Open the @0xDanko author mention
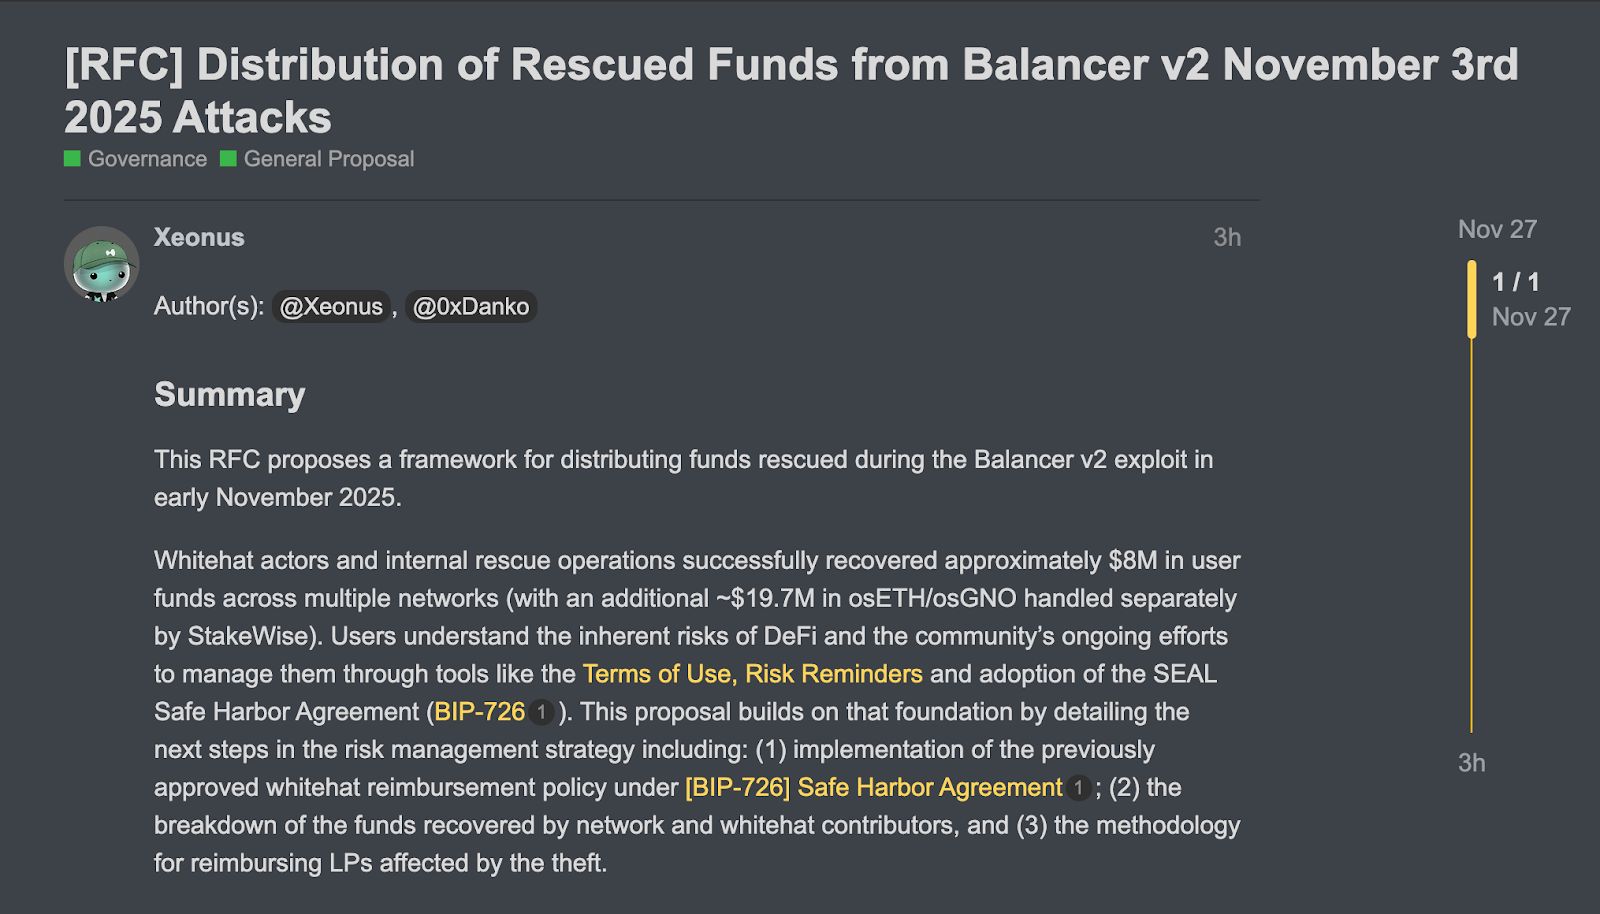Viewport: 1600px width, 914px height. coord(470,306)
